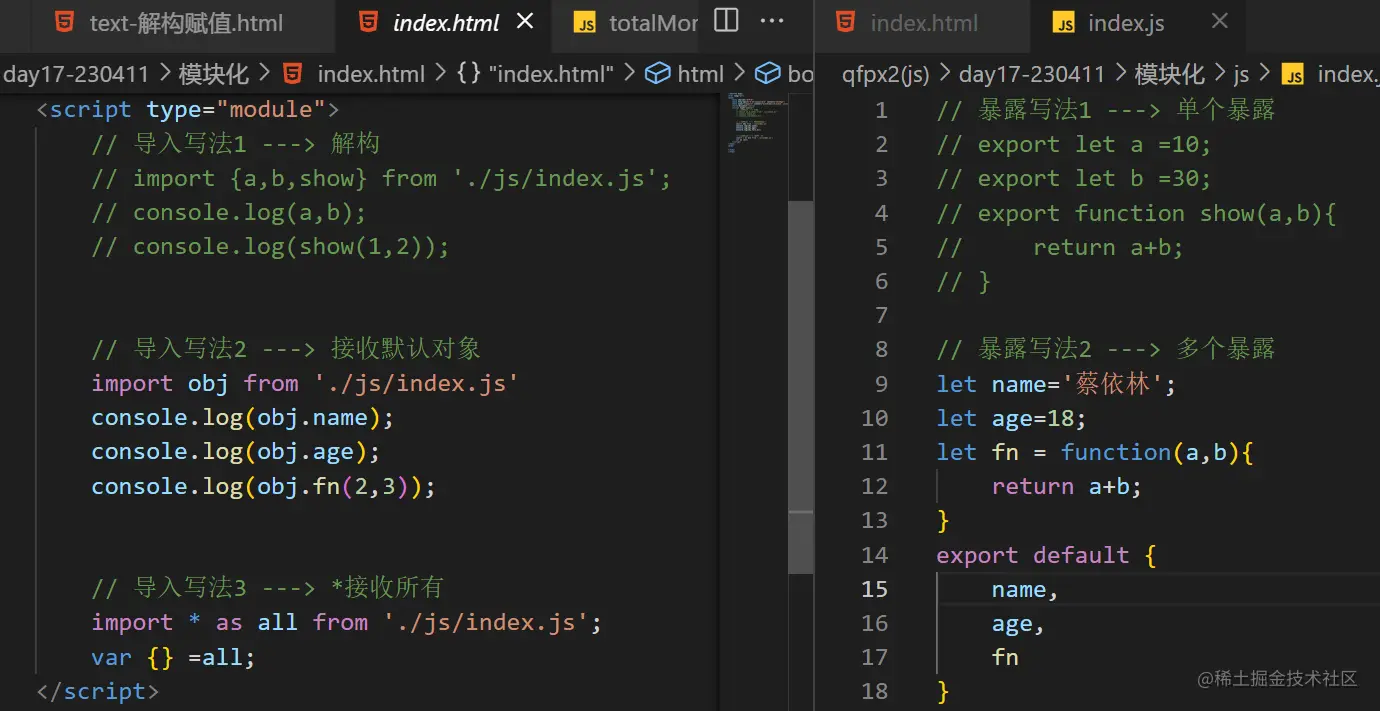Open the js folder breadcrumb dropdown
The height and width of the screenshot is (711, 1380).
(1239, 73)
